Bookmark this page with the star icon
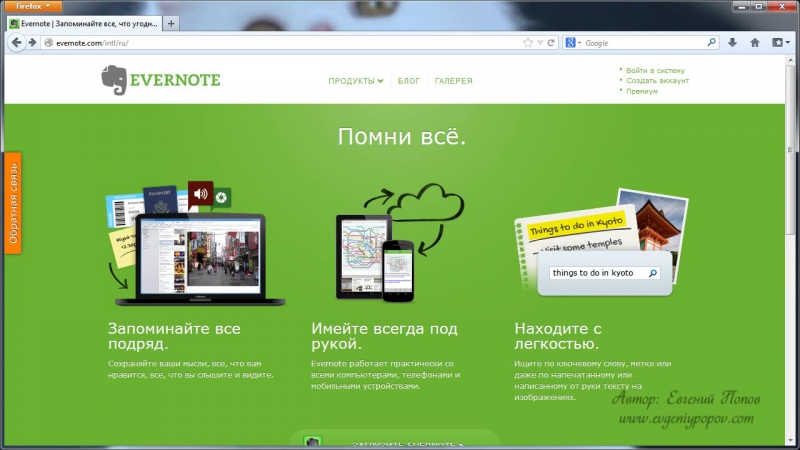Viewport: 800px width, 450px height. click(x=528, y=43)
